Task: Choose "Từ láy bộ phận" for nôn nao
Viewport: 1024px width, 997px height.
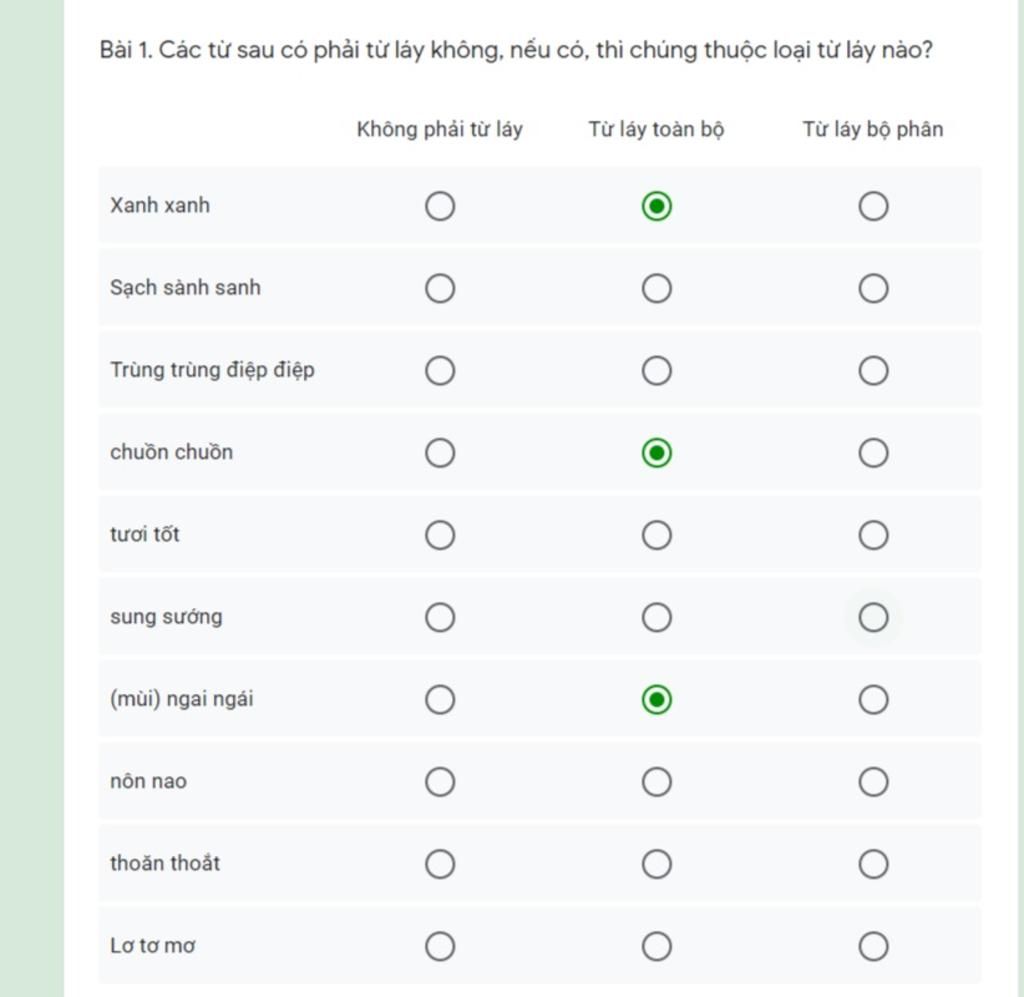Action: 873,782
